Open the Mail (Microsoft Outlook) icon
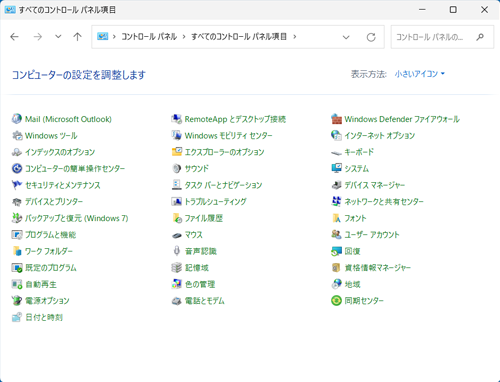This screenshot has height=382, width=500. 17,119
